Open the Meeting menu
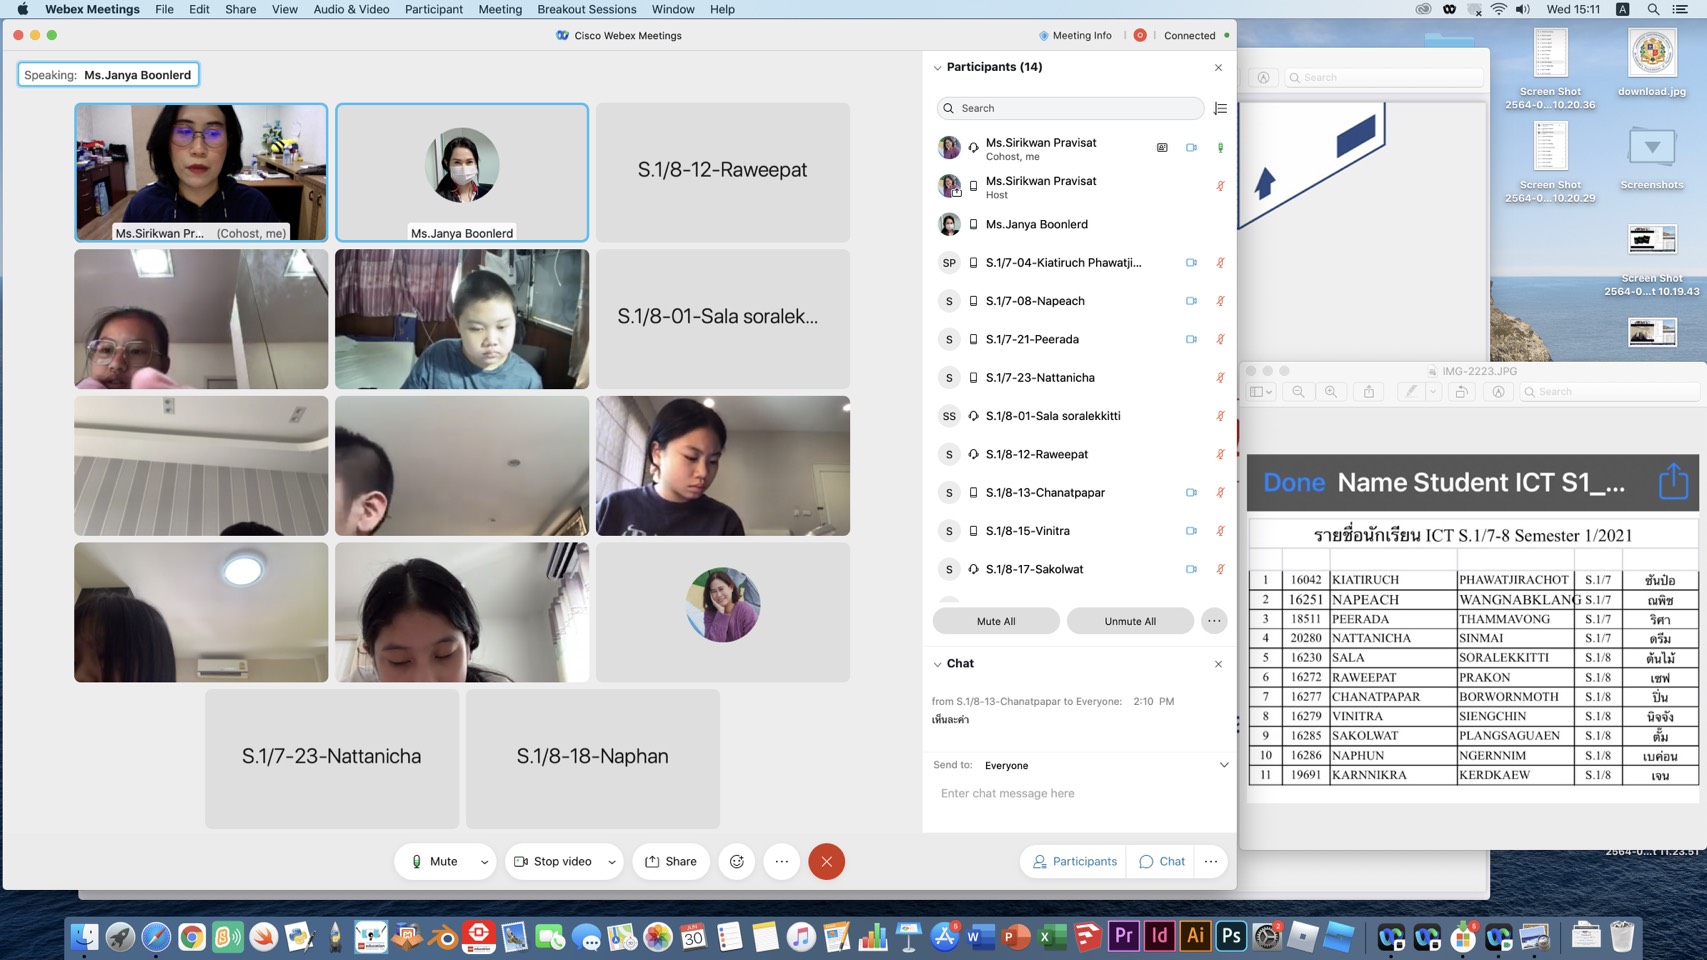 500,9
